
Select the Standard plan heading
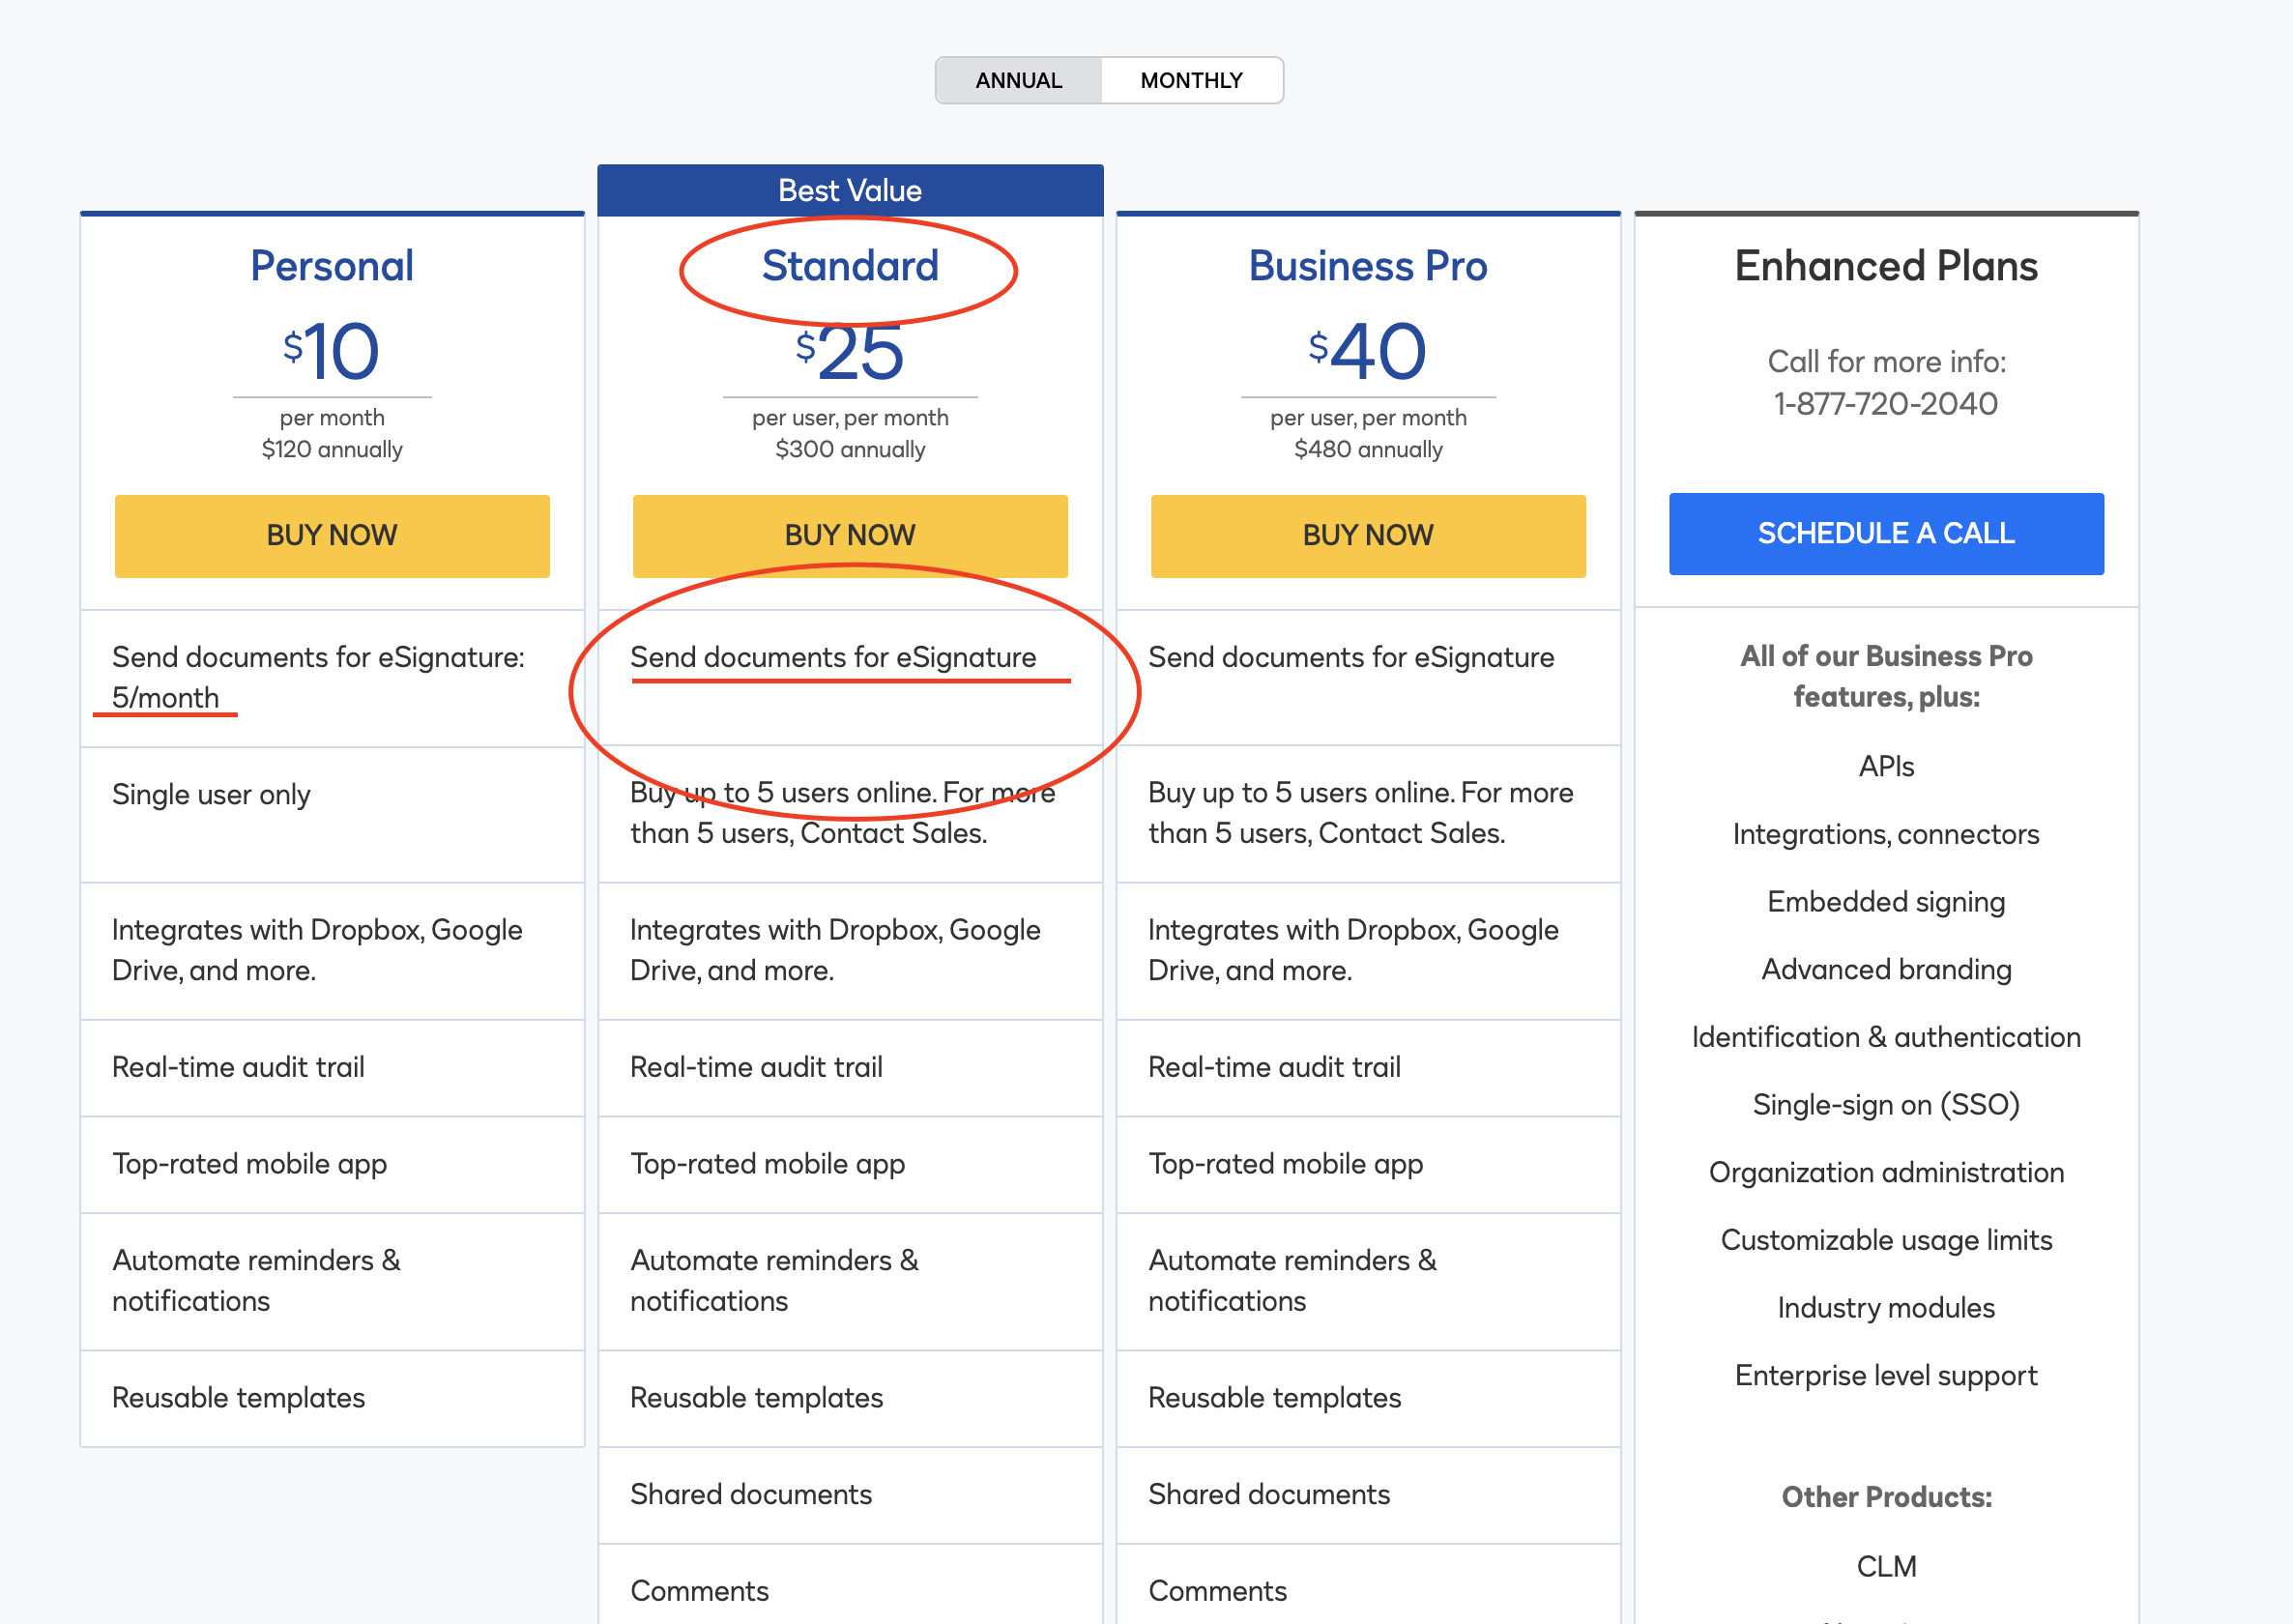[850, 266]
